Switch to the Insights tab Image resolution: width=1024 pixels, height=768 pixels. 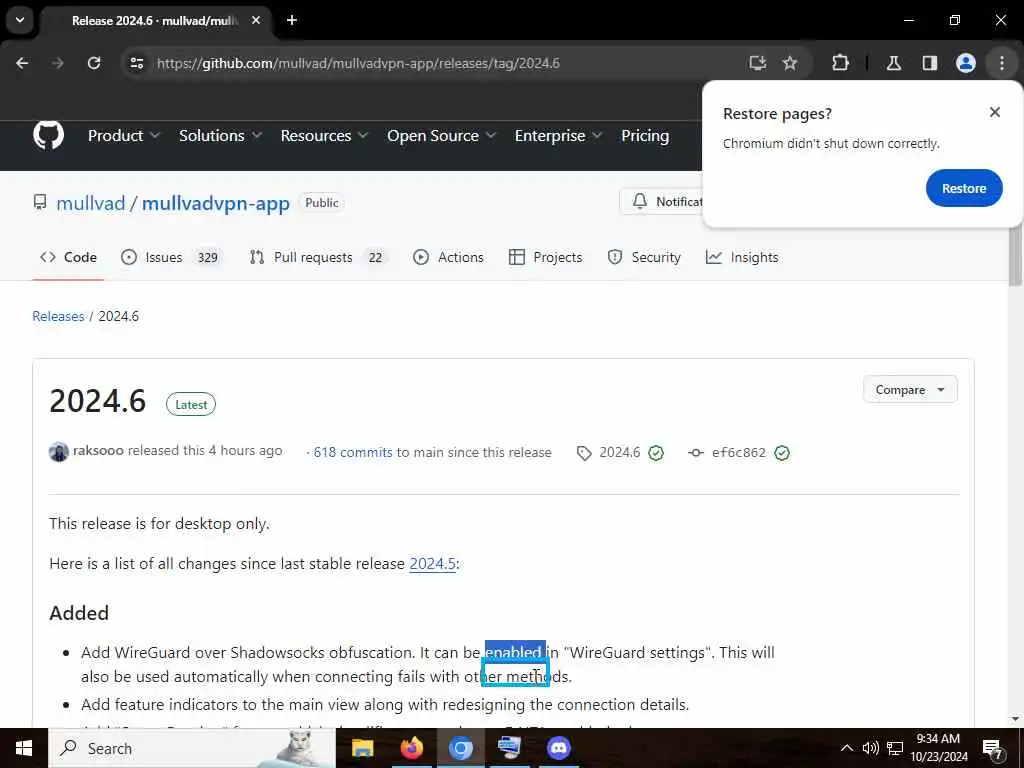[743, 257]
